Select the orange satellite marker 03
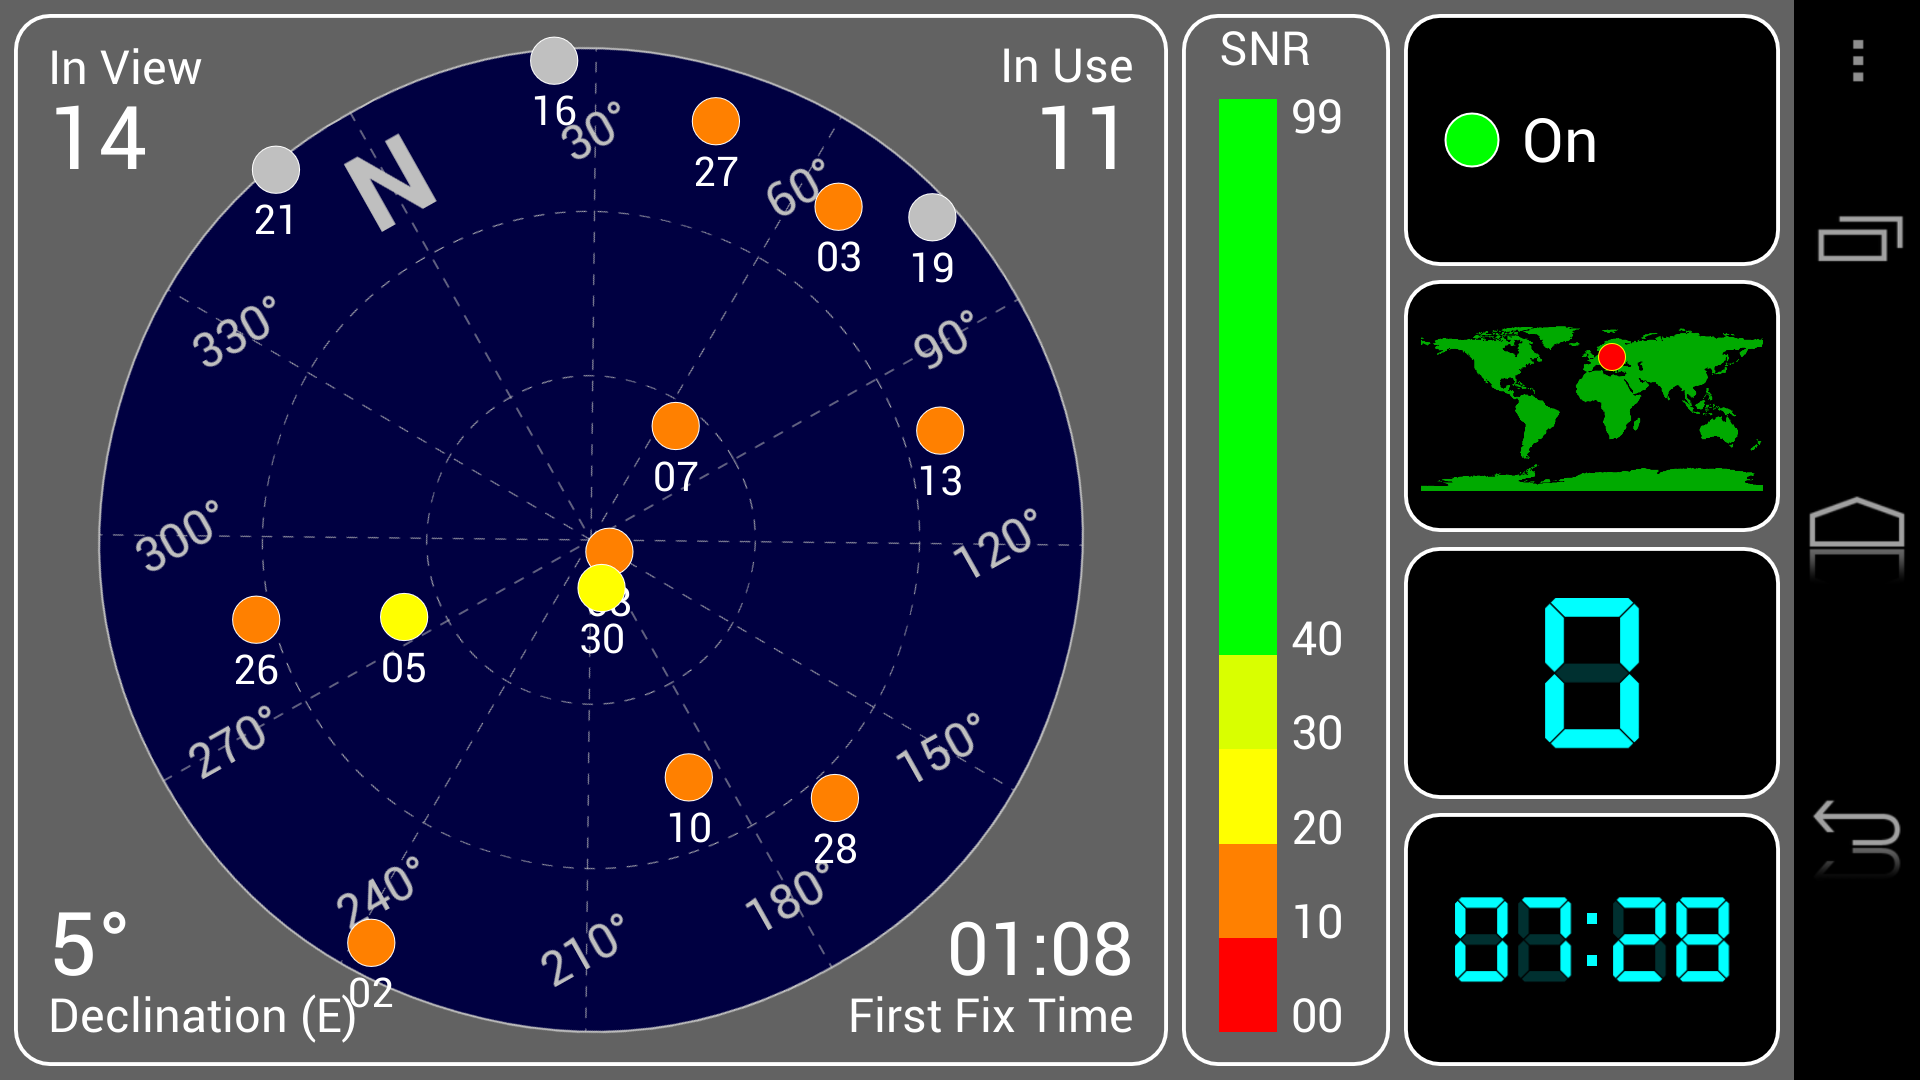Image resolution: width=1920 pixels, height=1080 pixels. (838, 207)
